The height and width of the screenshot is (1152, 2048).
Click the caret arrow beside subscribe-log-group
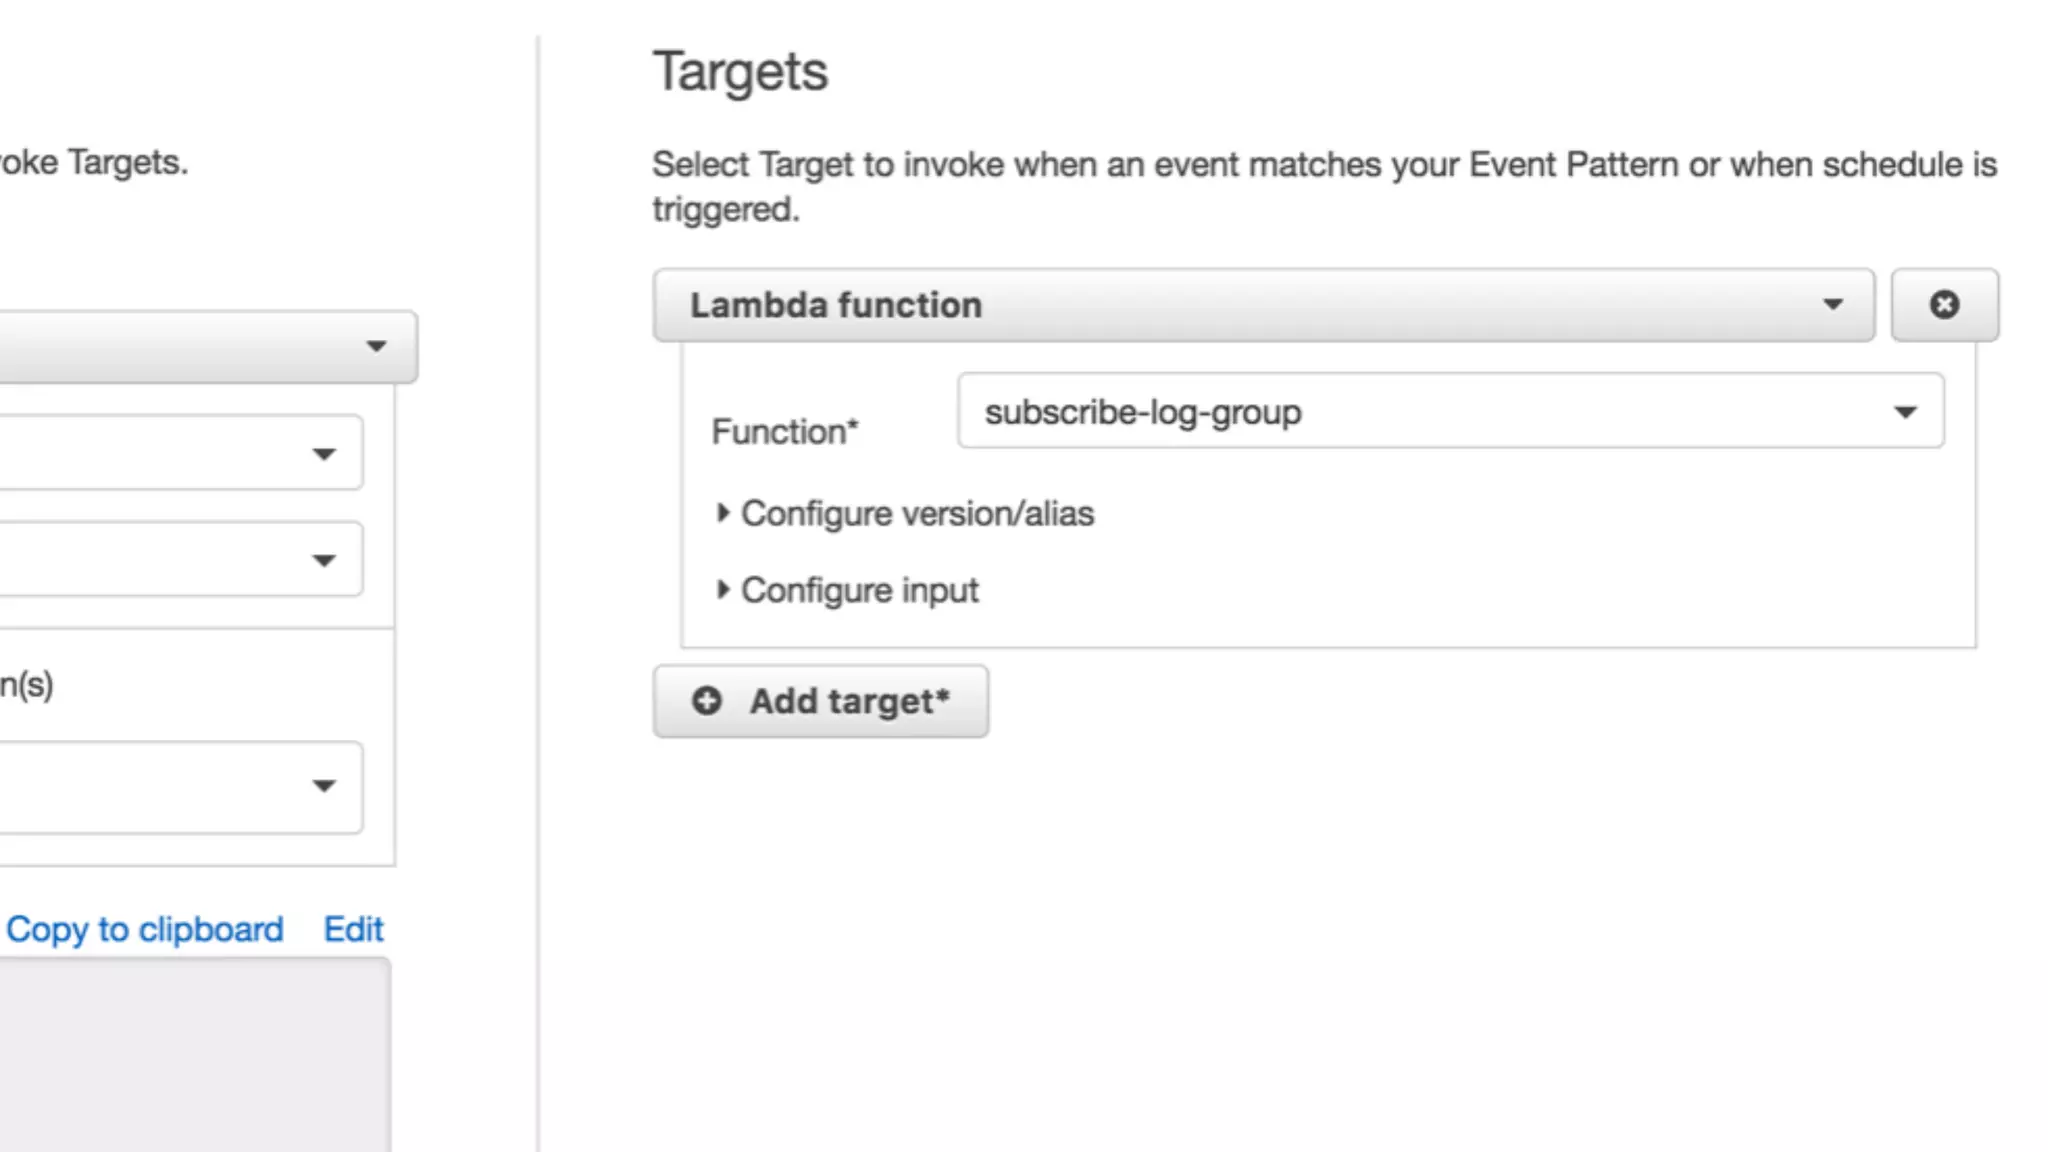pos(1905,412)
